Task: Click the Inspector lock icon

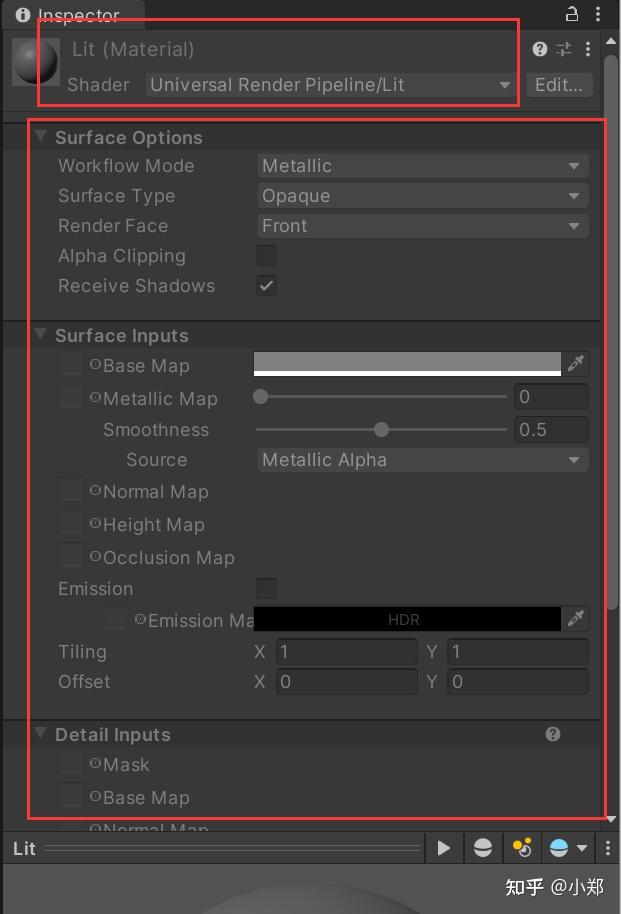Action: (572, 14)
